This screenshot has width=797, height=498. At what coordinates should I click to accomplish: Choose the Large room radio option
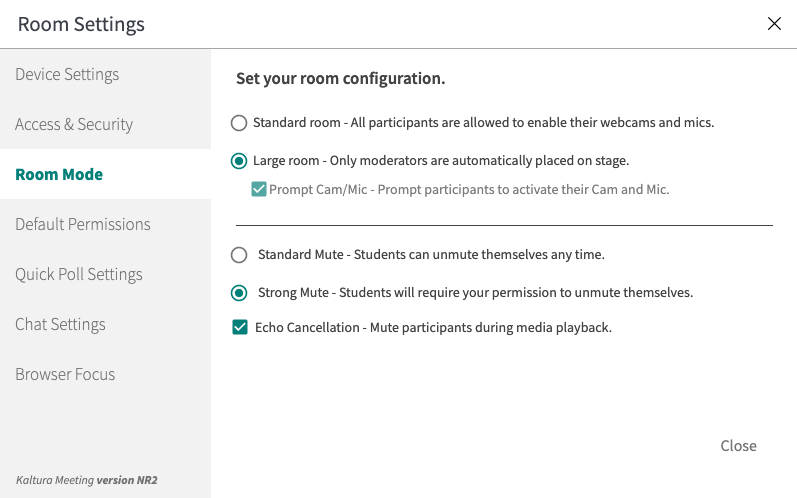(x=239, y=160)
